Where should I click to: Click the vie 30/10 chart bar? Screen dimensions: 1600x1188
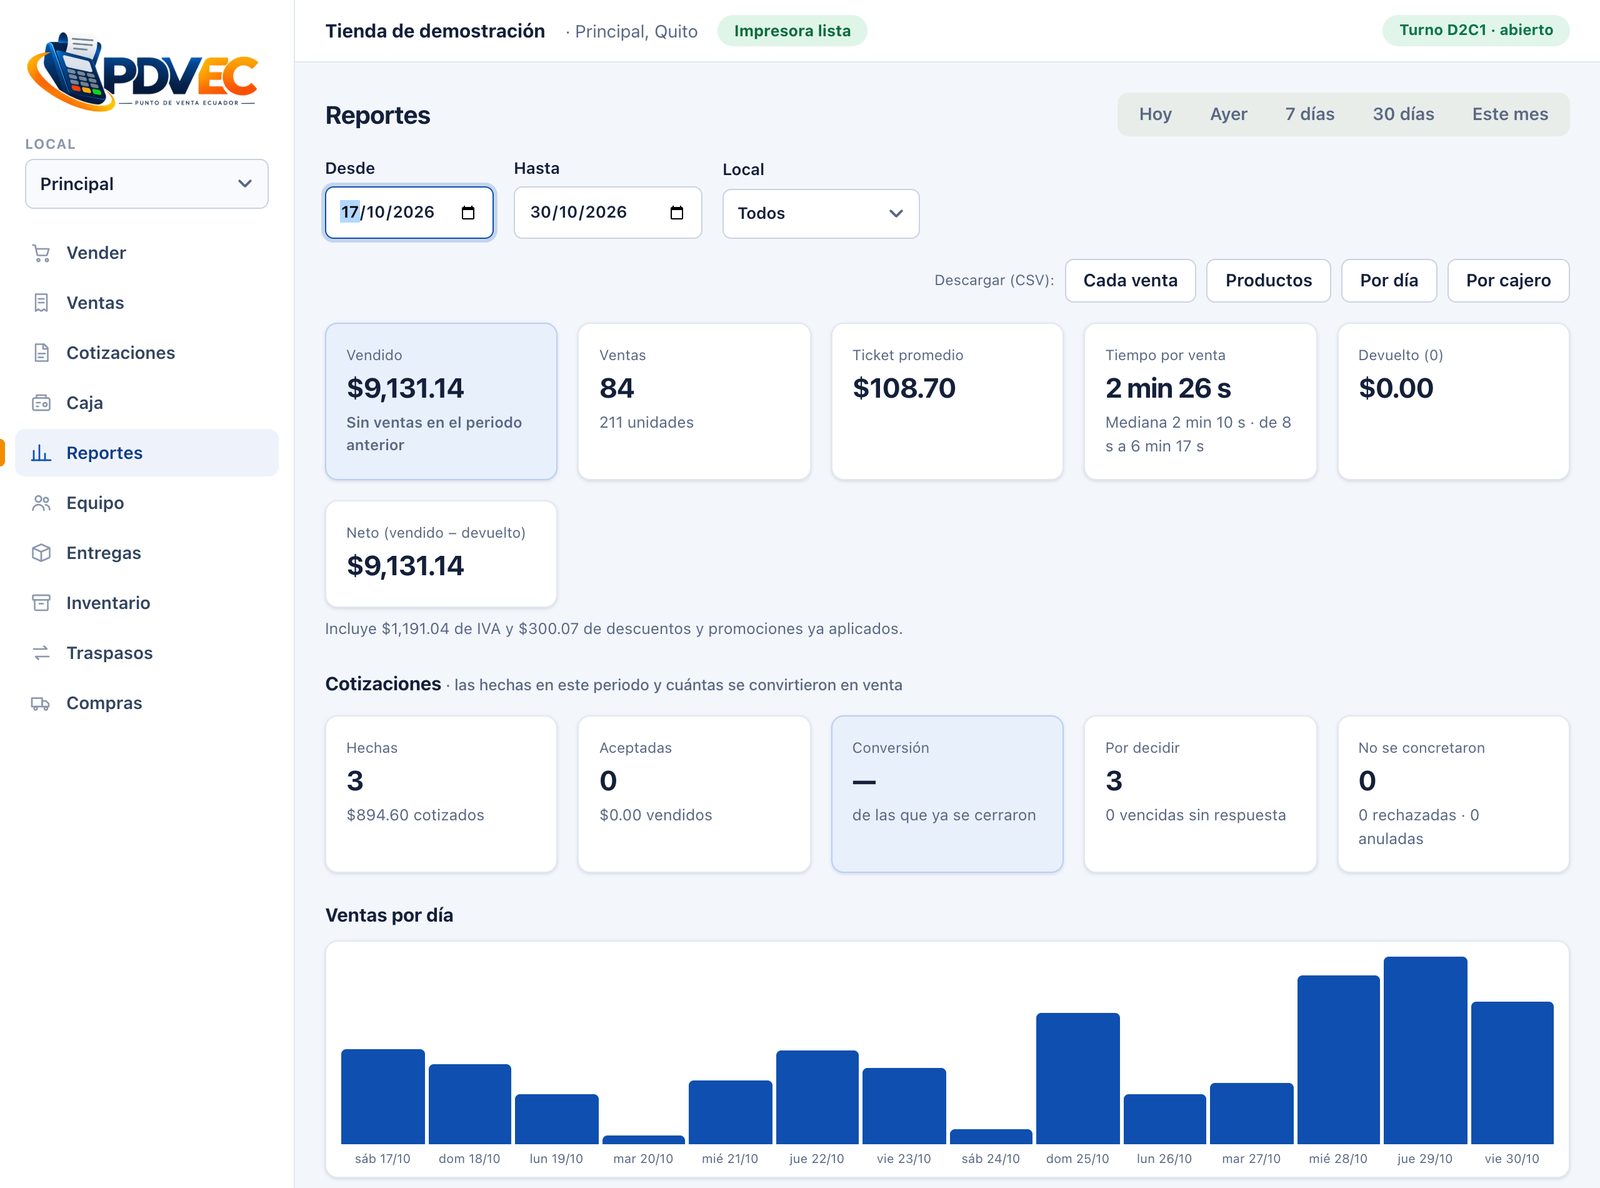click(x=1512, y=1073)
